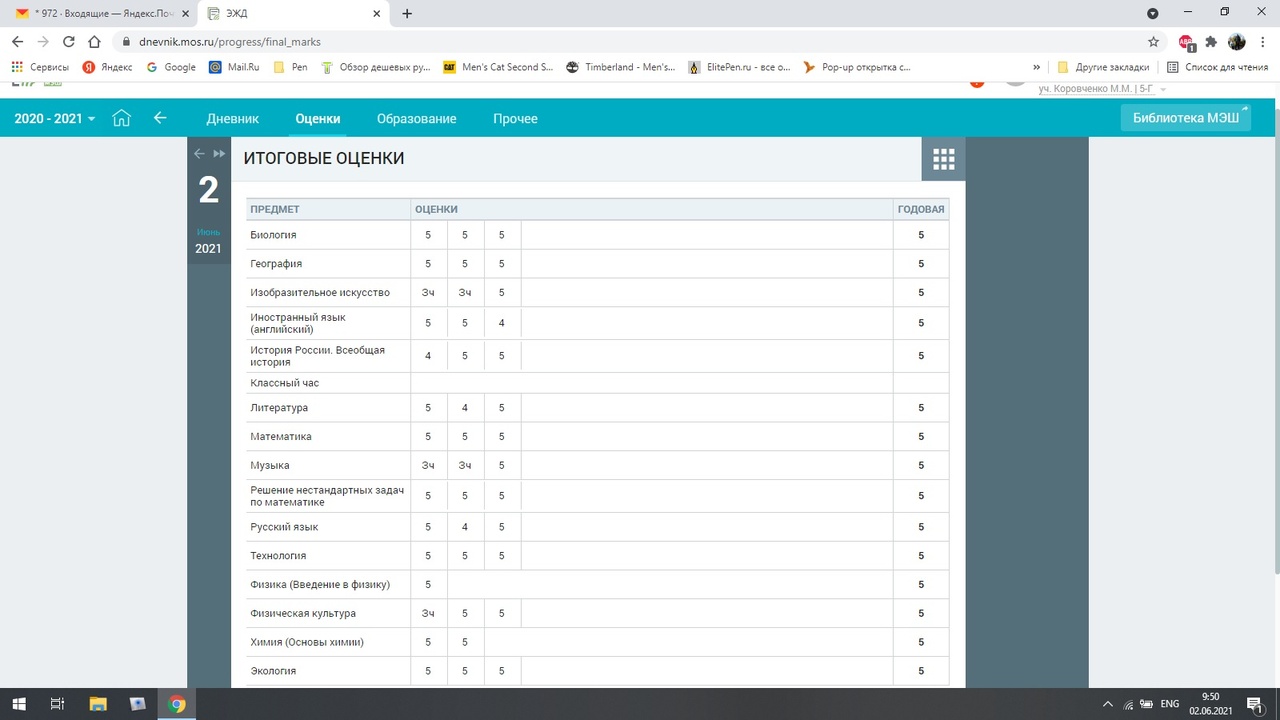Expand the user profile dropdown arrow
The width and height of the screenshot is (1280, 720).
coord(1163,90)
